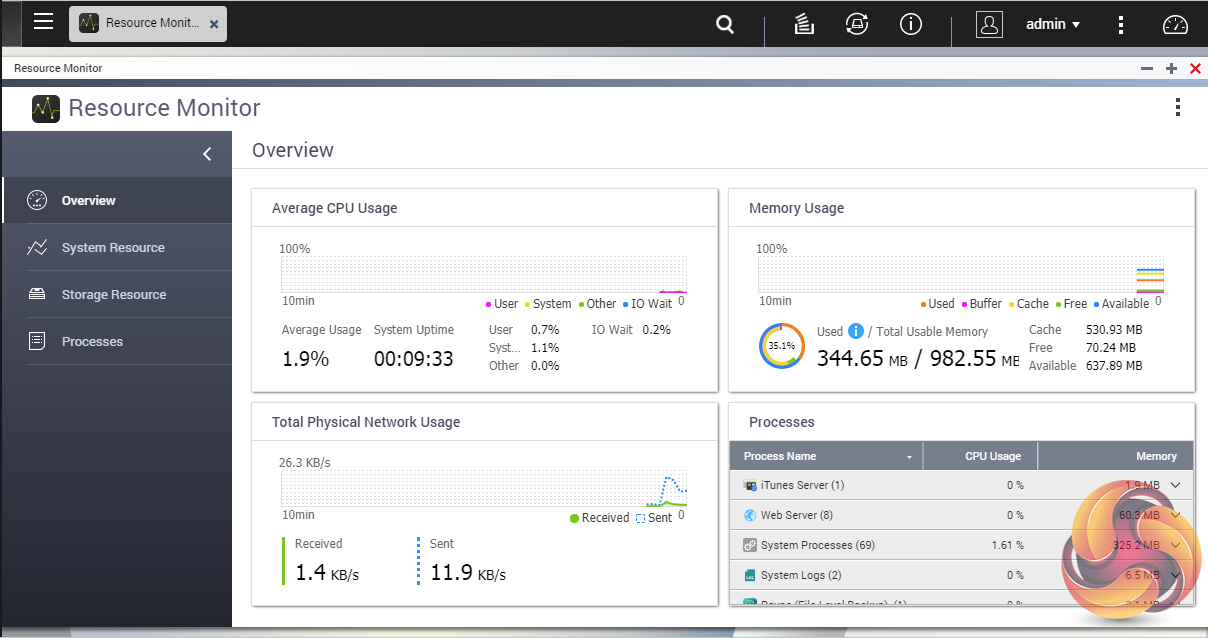Click the search magnifier icon
The image size is (1208, 638).
pos(725,25)
